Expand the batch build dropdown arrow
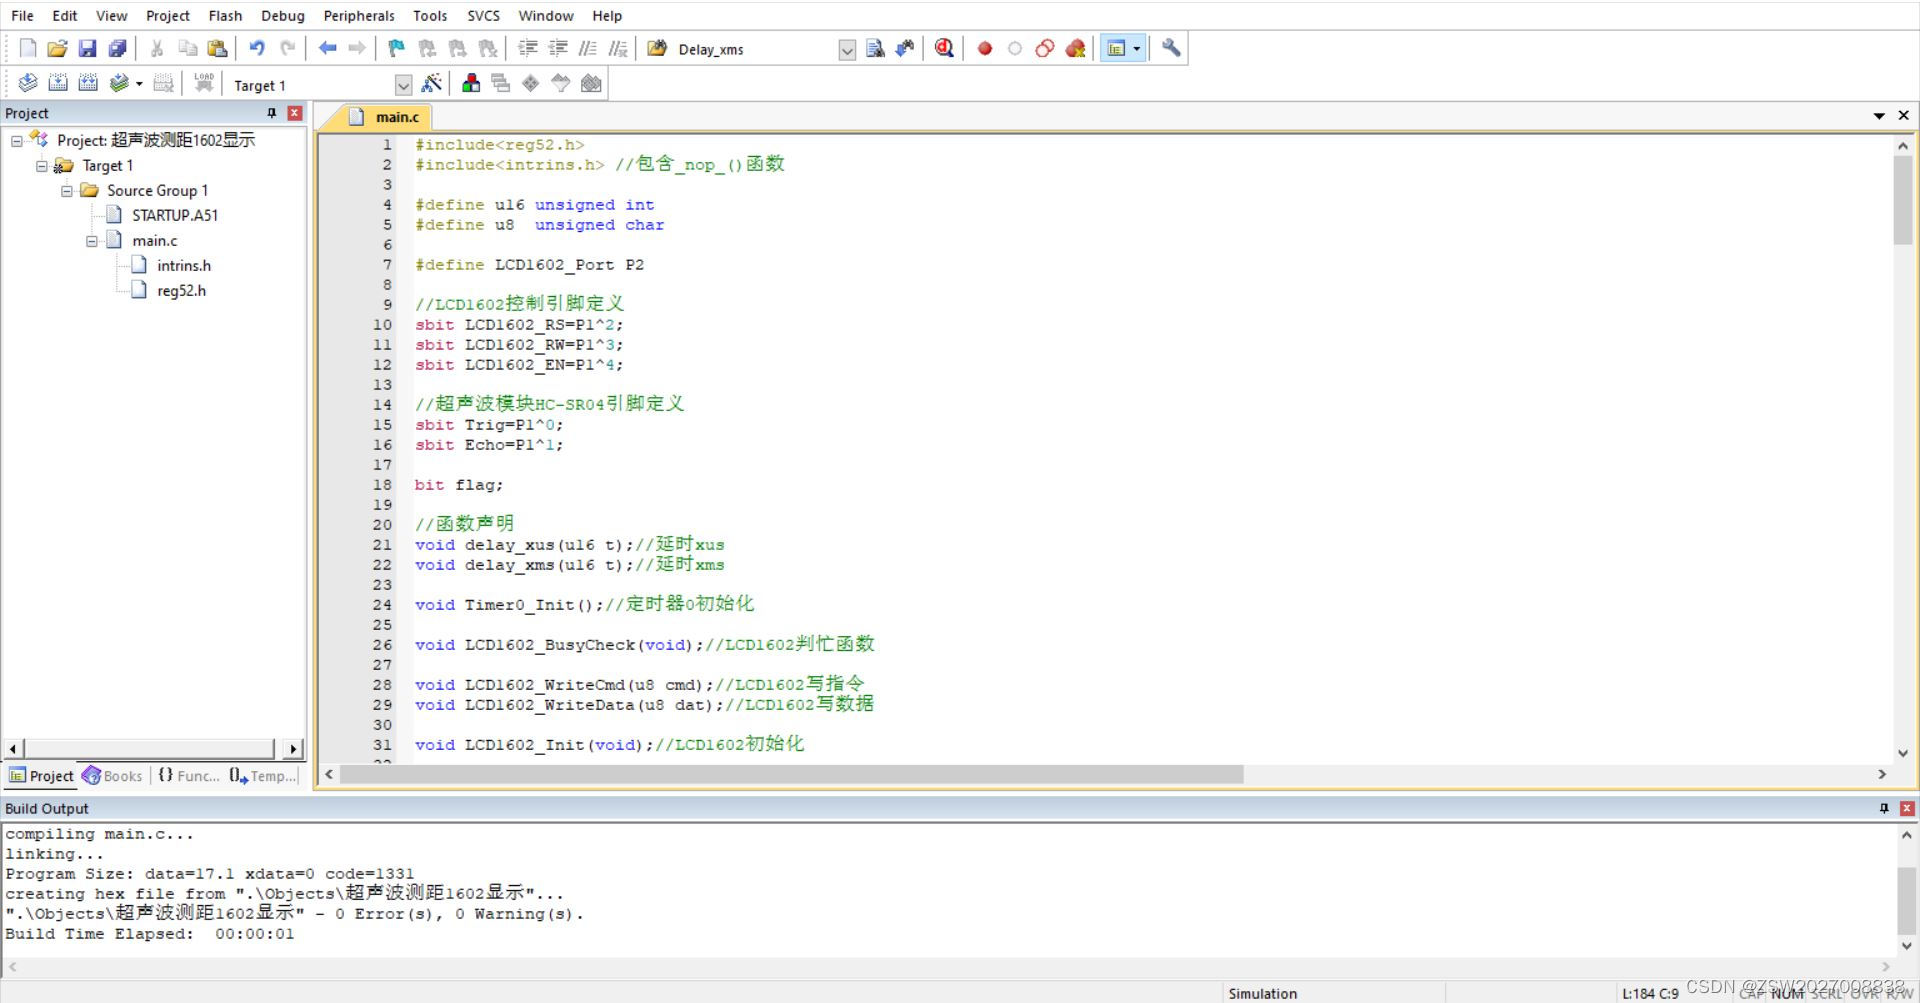This screenshot has height=1003, width=1920. pos(139,84)
